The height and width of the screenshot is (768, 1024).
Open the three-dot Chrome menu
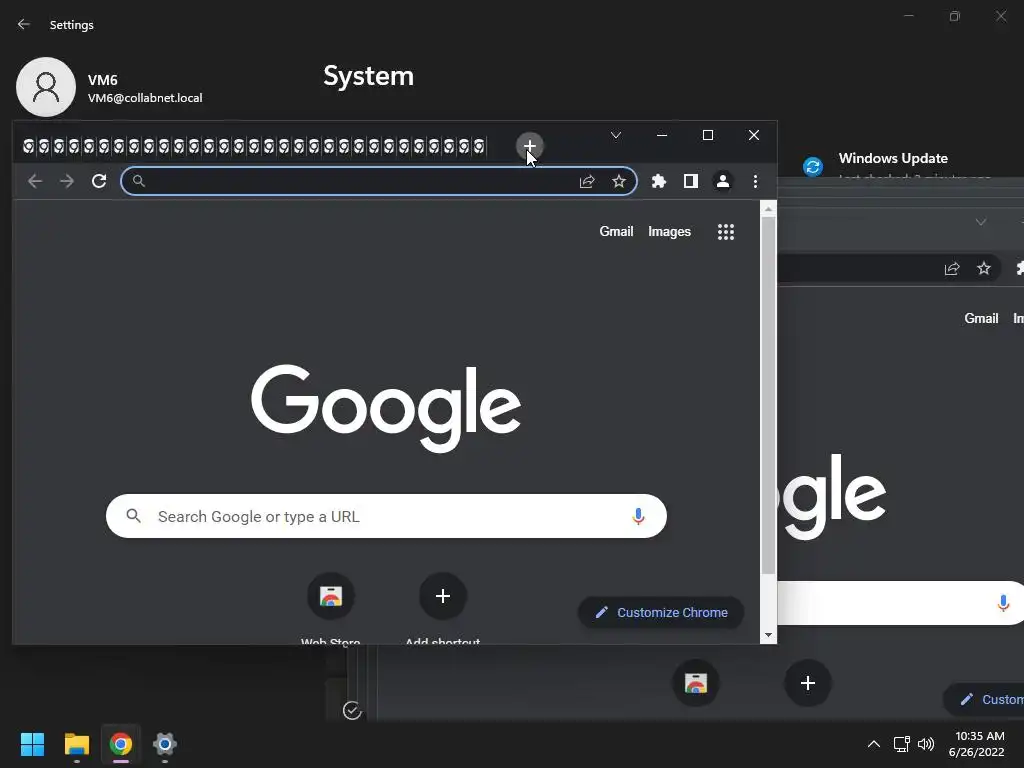756,181
